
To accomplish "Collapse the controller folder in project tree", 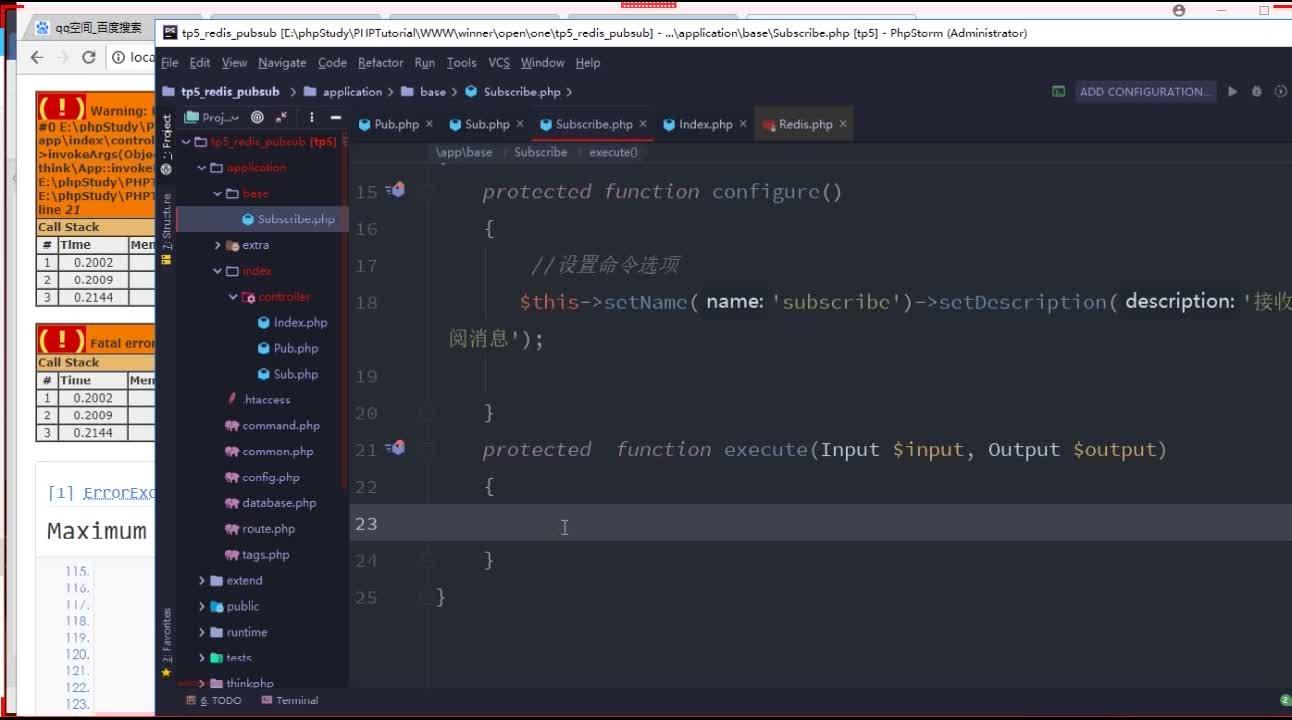I will (x=232, y=297).
